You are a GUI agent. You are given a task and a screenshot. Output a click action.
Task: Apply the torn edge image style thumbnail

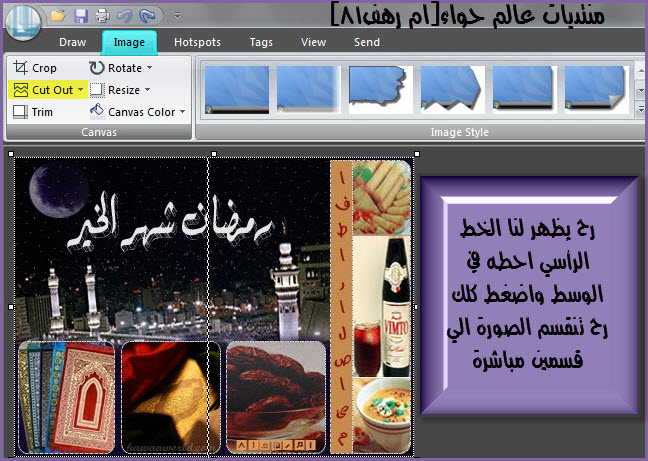[x=381, y=87]
